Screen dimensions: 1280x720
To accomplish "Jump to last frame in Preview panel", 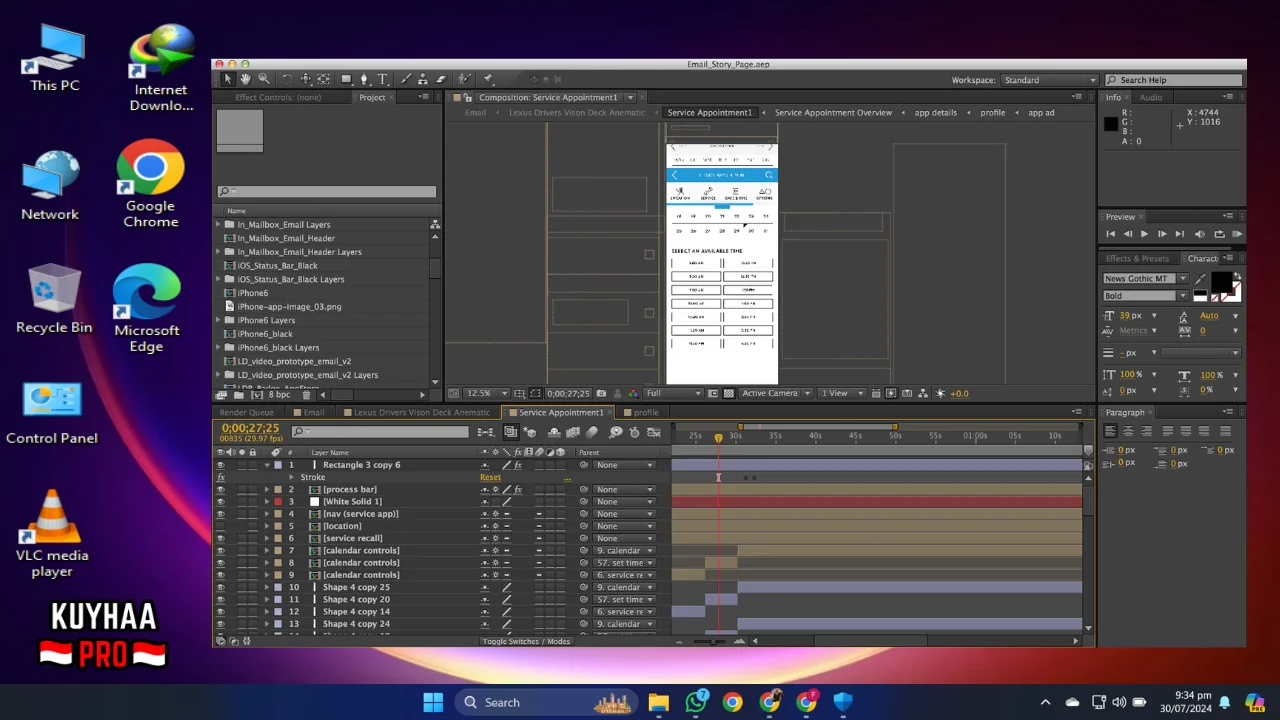I will click(x=1180, y=234).
